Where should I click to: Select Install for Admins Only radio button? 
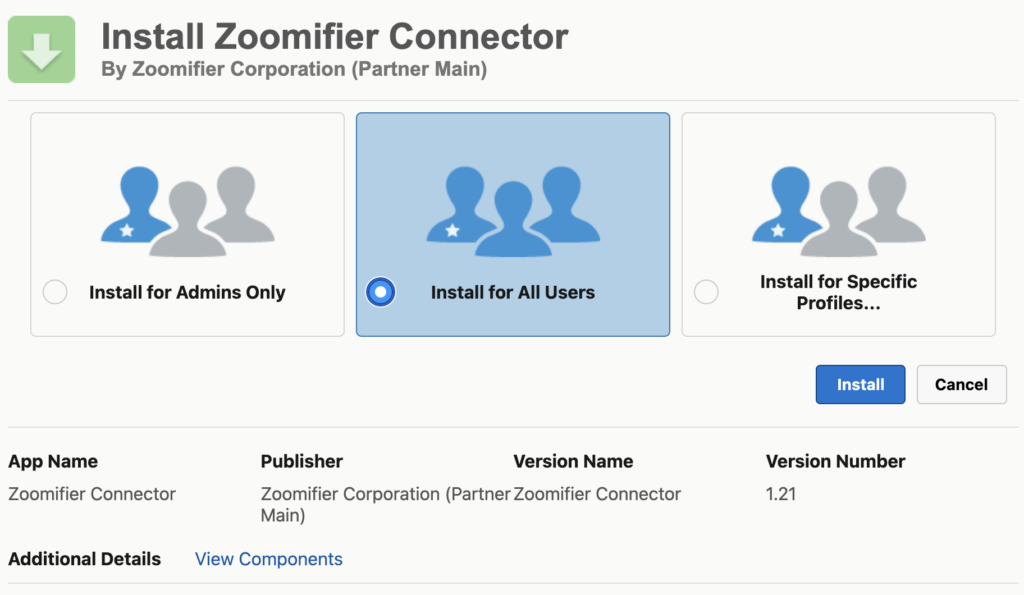pyautogui.click(x=55, y=292)
